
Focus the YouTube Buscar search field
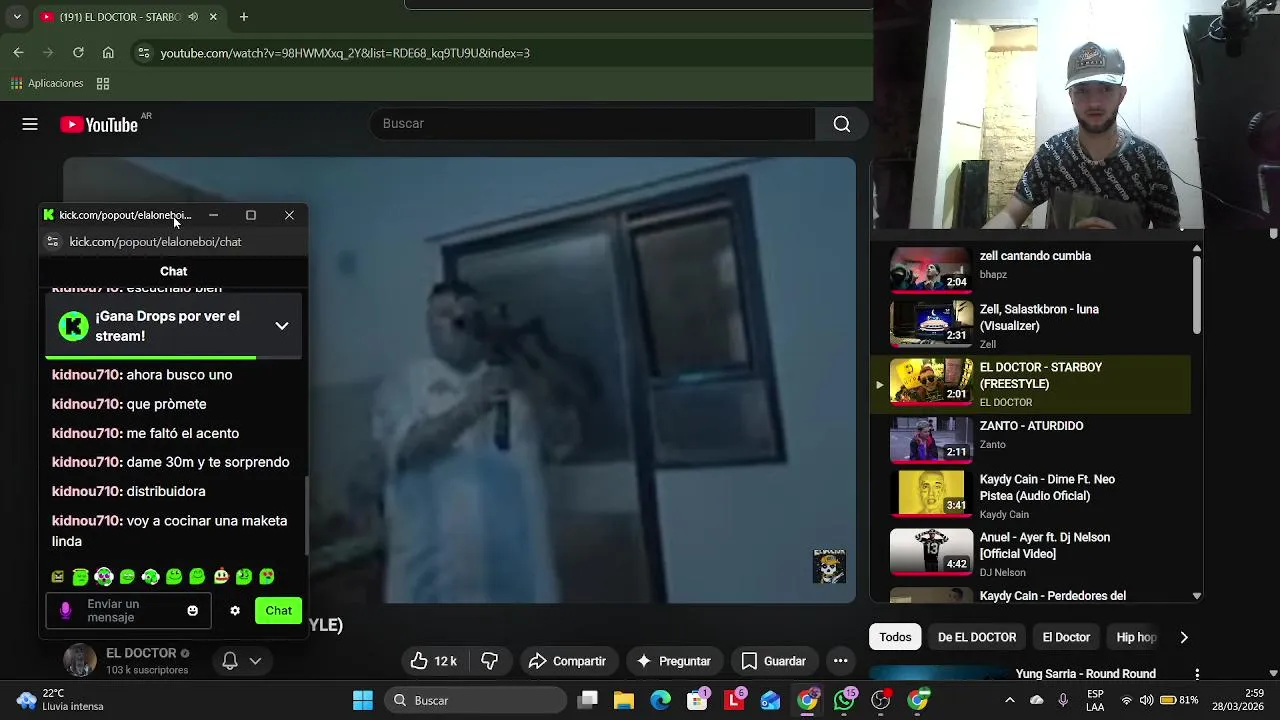593,124
